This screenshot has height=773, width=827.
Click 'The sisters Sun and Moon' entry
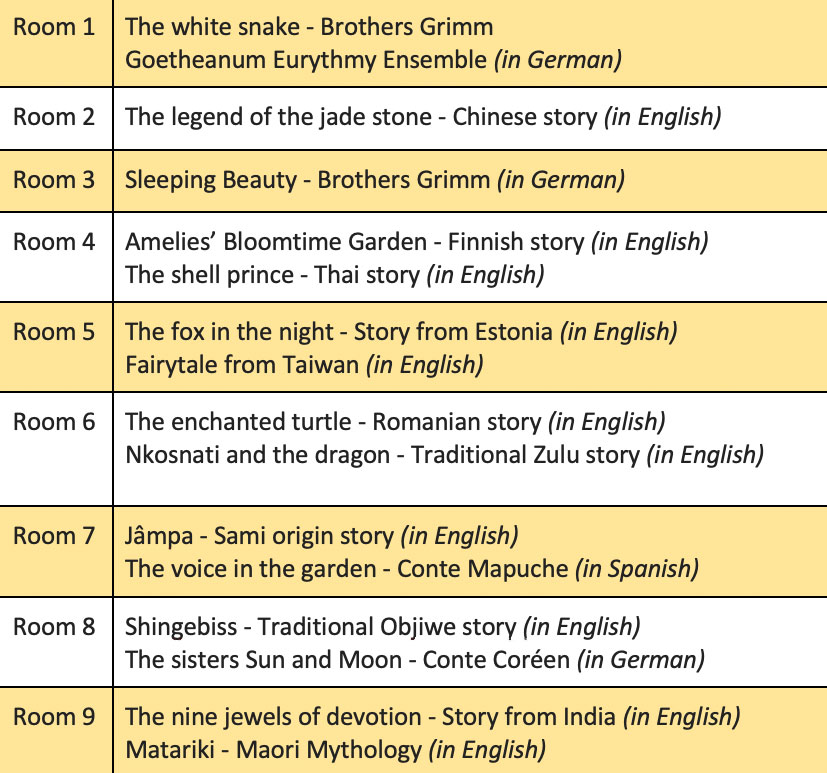[x=414, y=659]
